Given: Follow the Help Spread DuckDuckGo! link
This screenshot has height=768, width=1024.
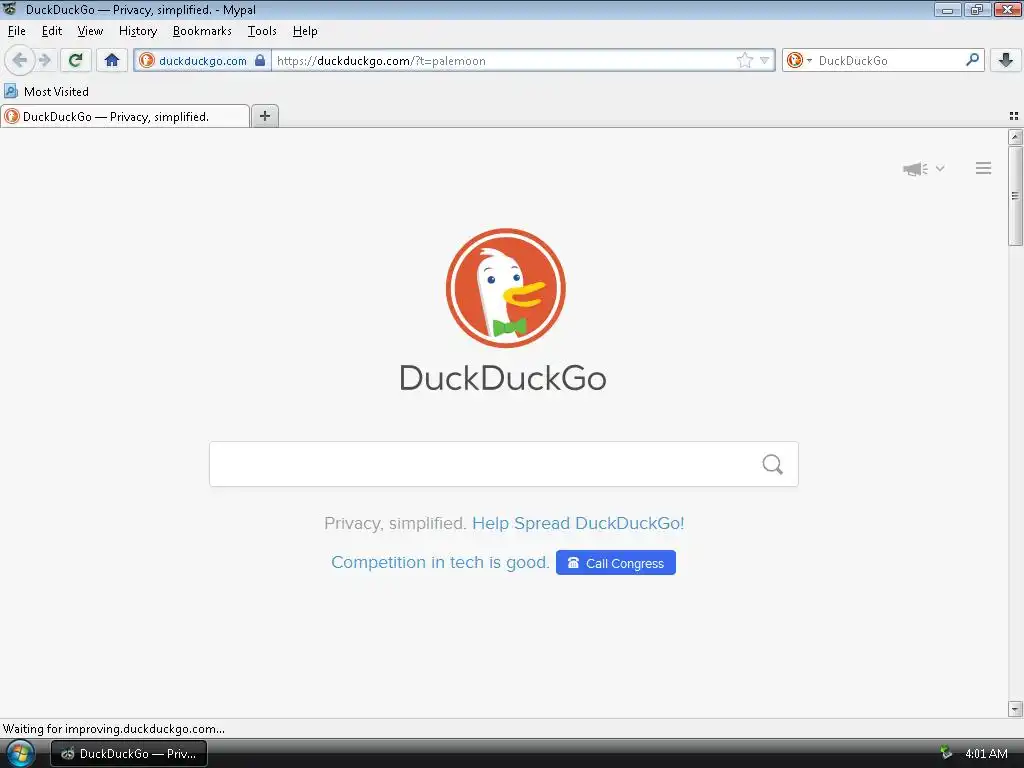Looking at the screenshot, I should 578,523.
